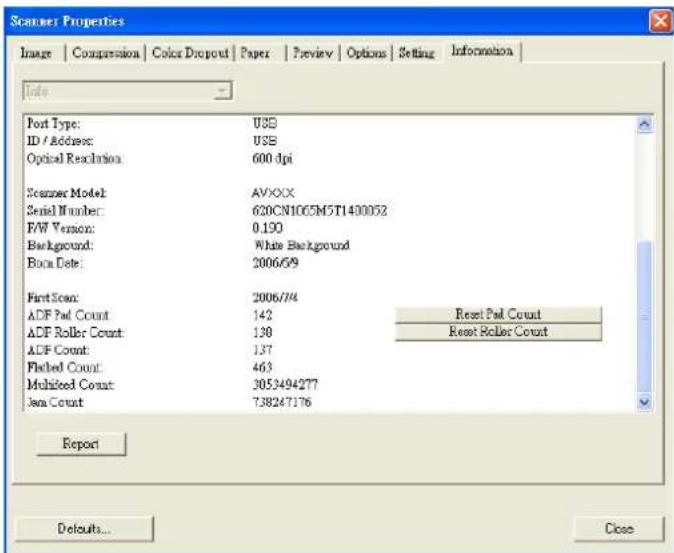Click the scrollbar down arrow
This screenshot has width=674, height=553.
644,402
